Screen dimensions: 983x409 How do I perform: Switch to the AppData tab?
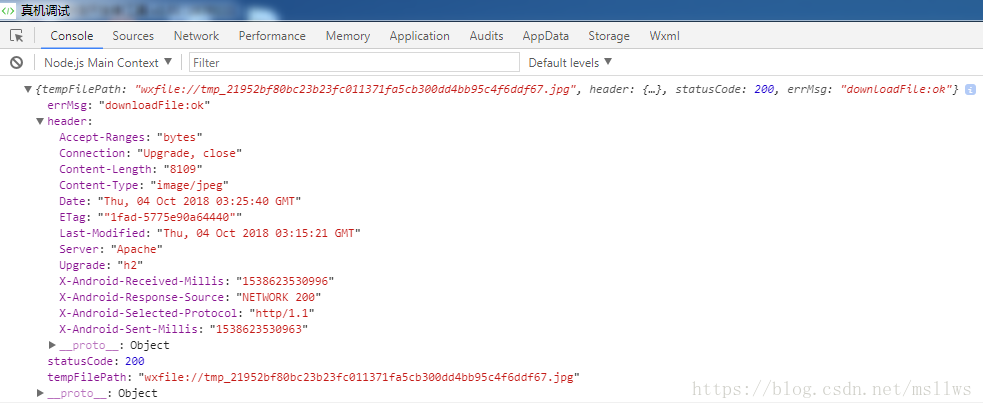(545, 36)
